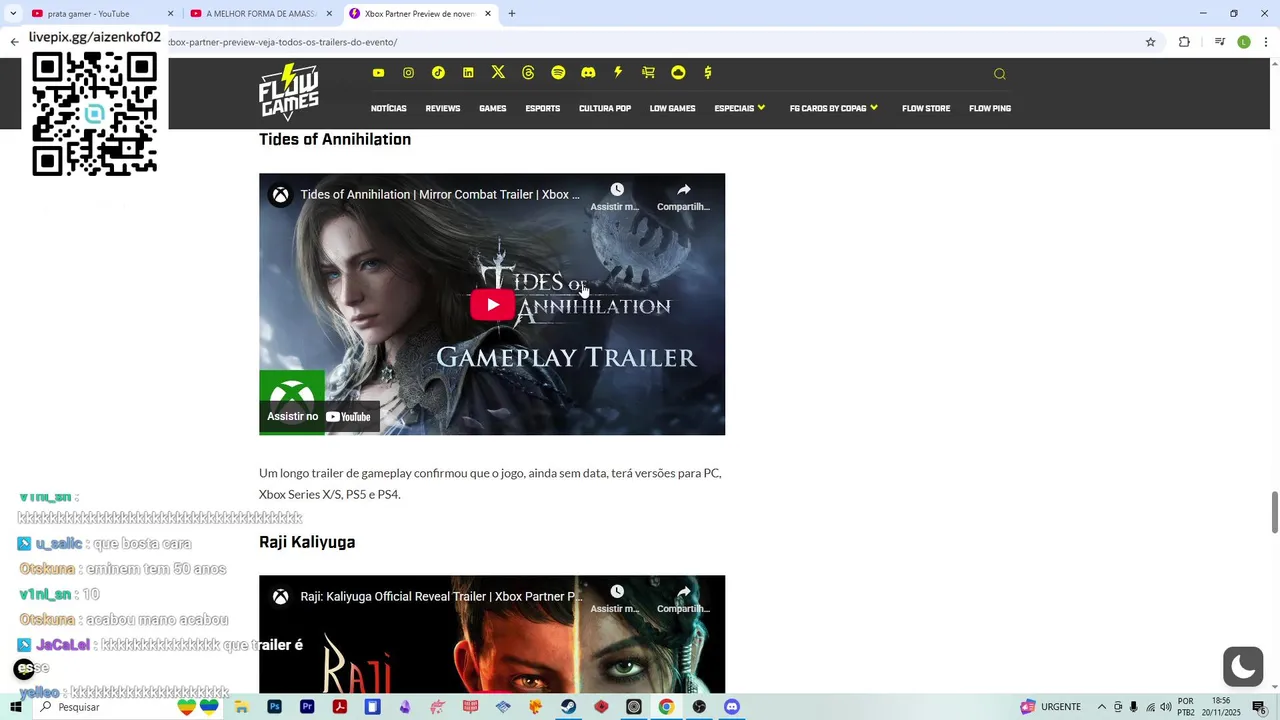Open the Games menu item
1280x720 pixels.
[493, 108]
